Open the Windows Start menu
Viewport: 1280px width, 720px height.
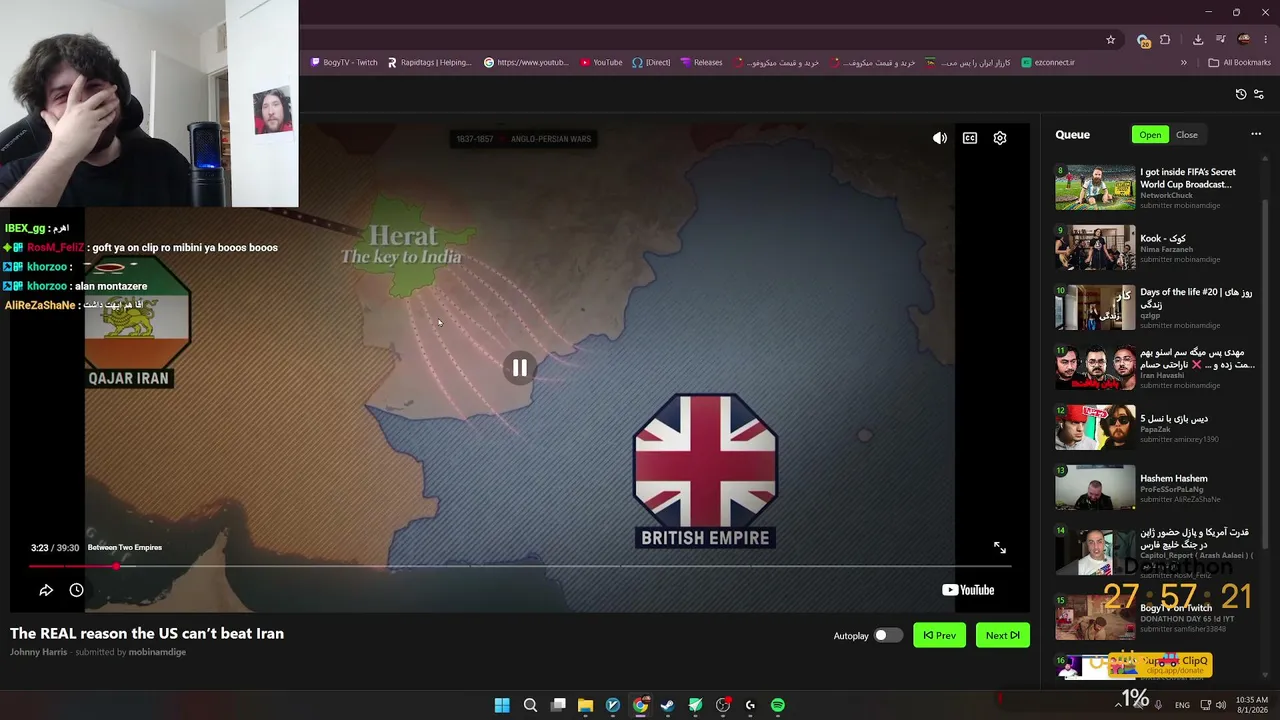click(502, 705)
